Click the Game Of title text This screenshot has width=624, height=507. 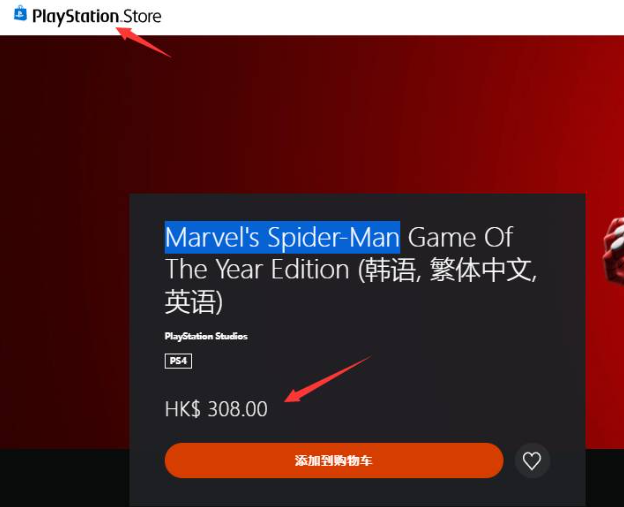(460, 237)
